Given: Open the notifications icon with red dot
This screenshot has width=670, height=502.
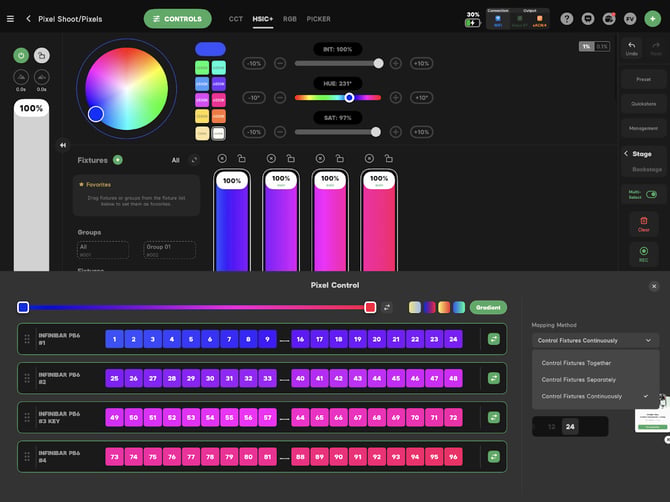Looking at the screenshot, I should [x=609, y=19].
